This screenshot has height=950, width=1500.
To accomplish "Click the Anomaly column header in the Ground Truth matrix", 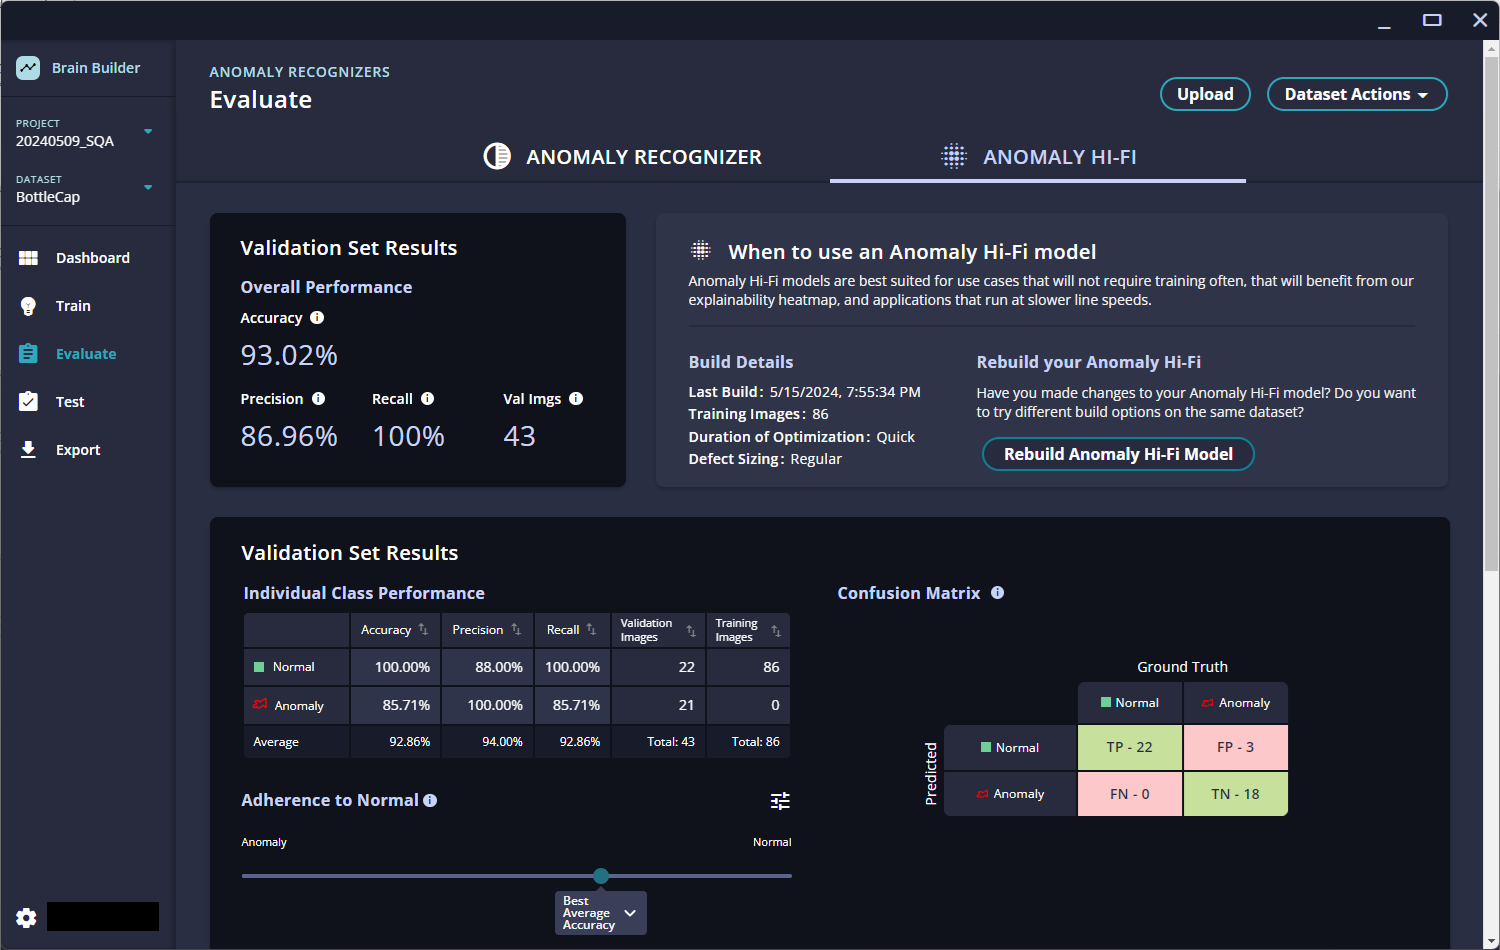I will pyautogui.click(x=1236, y=703).
